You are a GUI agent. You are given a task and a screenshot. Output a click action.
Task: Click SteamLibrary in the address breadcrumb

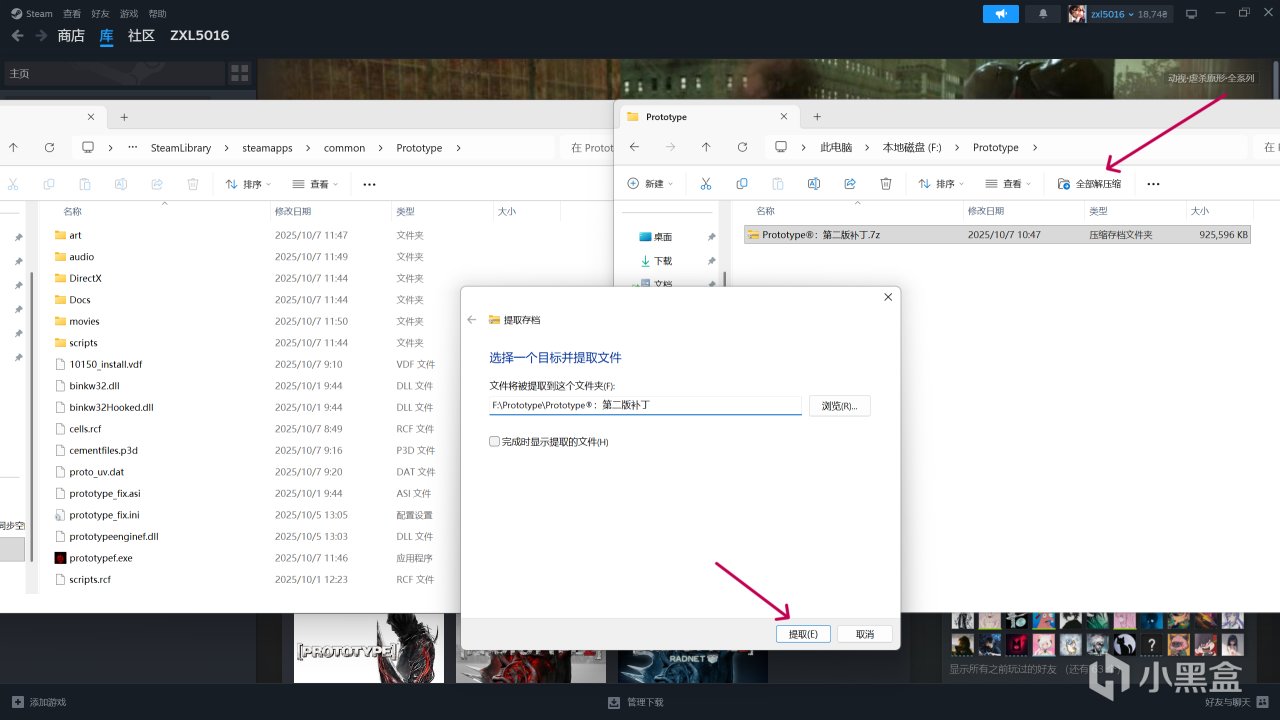click(x=181, y=148)
